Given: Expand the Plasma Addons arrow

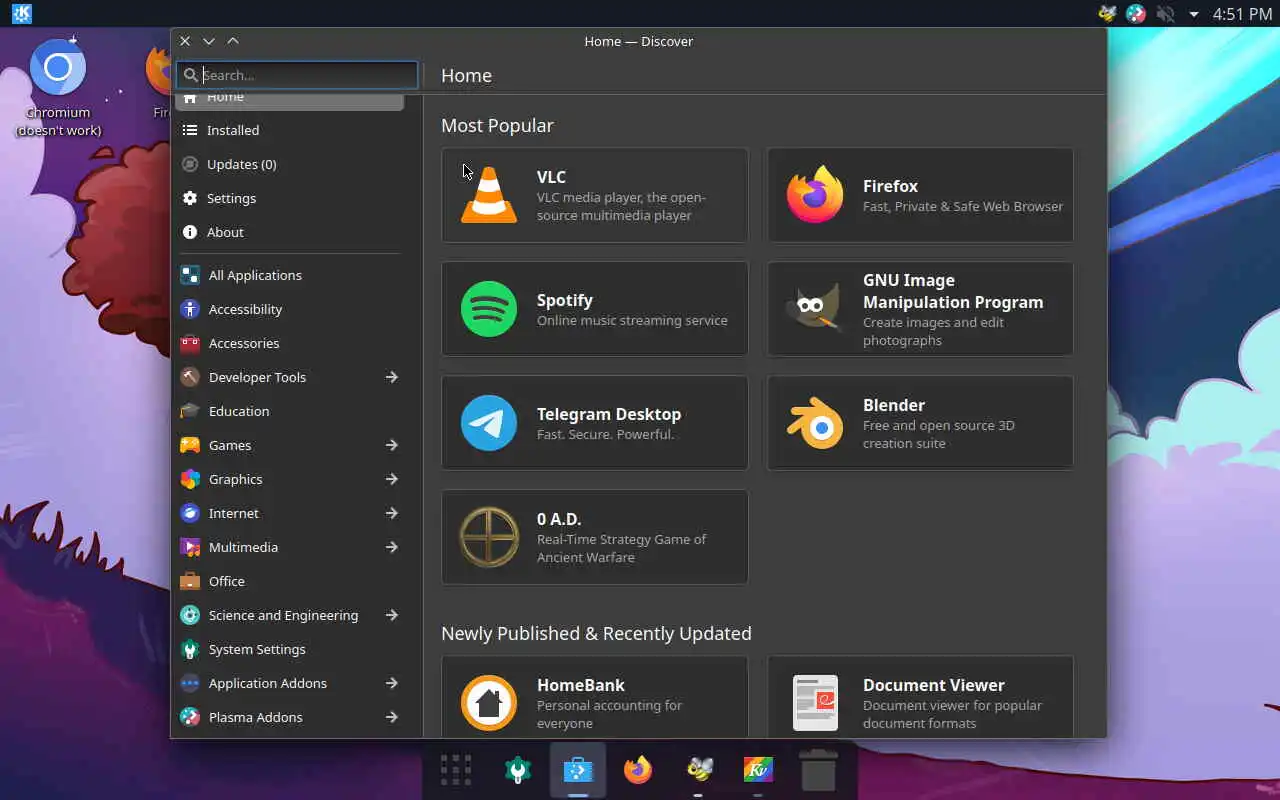Looking at the screenshot, I should click(392, 717).
